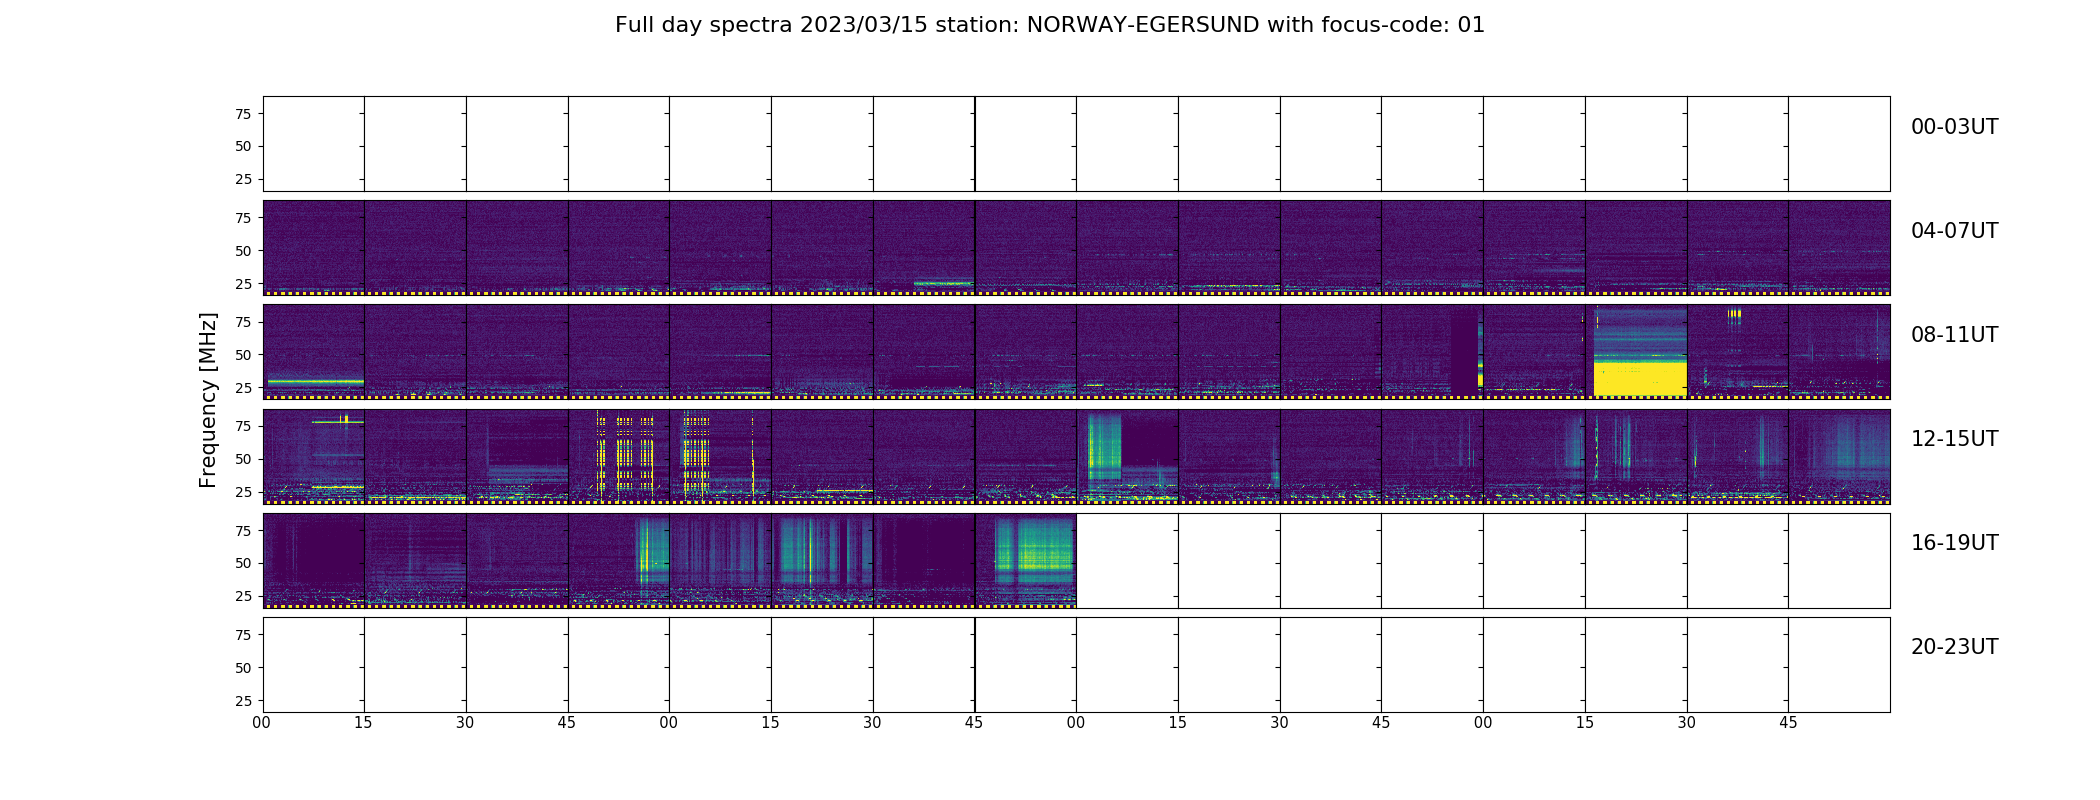Click the green horizontal band in the first 08-11UT panel
Viewport: 2100px width, 800px height.
point(315,382)
